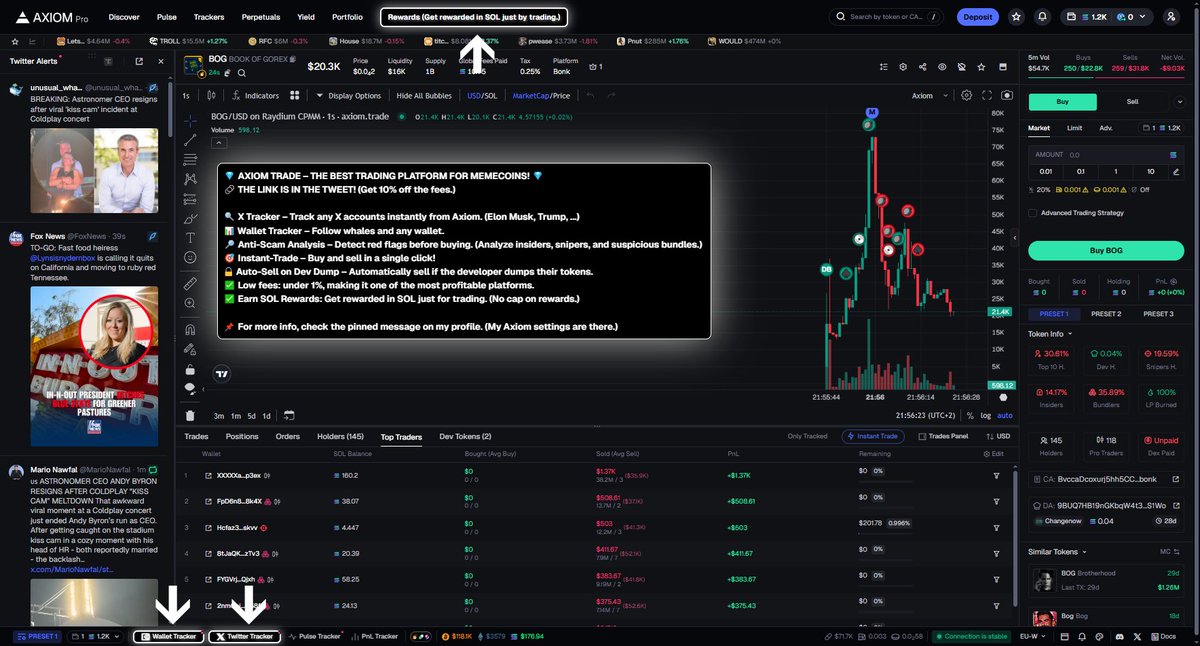Select the crosshair cursor drawing tool
The image size is (1200, 646).
coord(190,121)
